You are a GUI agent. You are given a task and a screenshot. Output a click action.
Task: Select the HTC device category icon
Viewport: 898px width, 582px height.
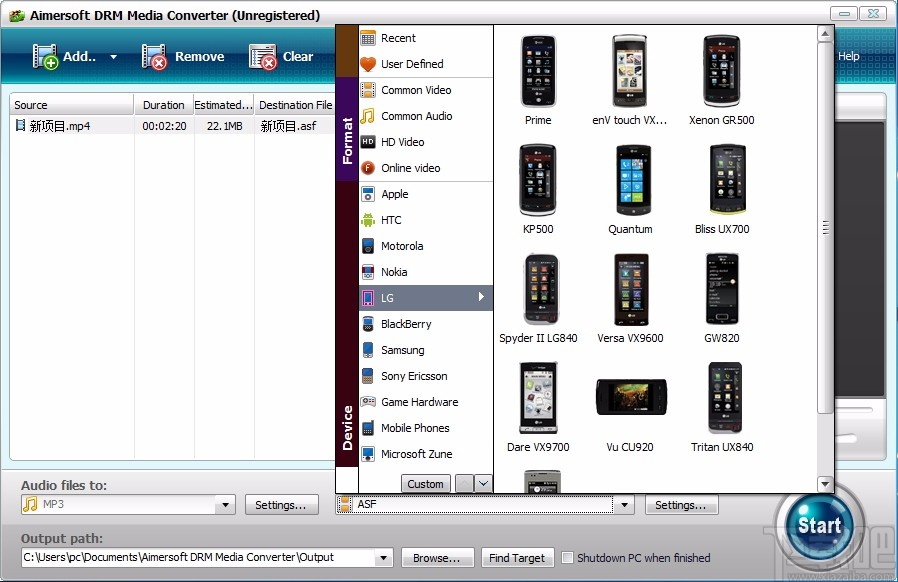370,220
